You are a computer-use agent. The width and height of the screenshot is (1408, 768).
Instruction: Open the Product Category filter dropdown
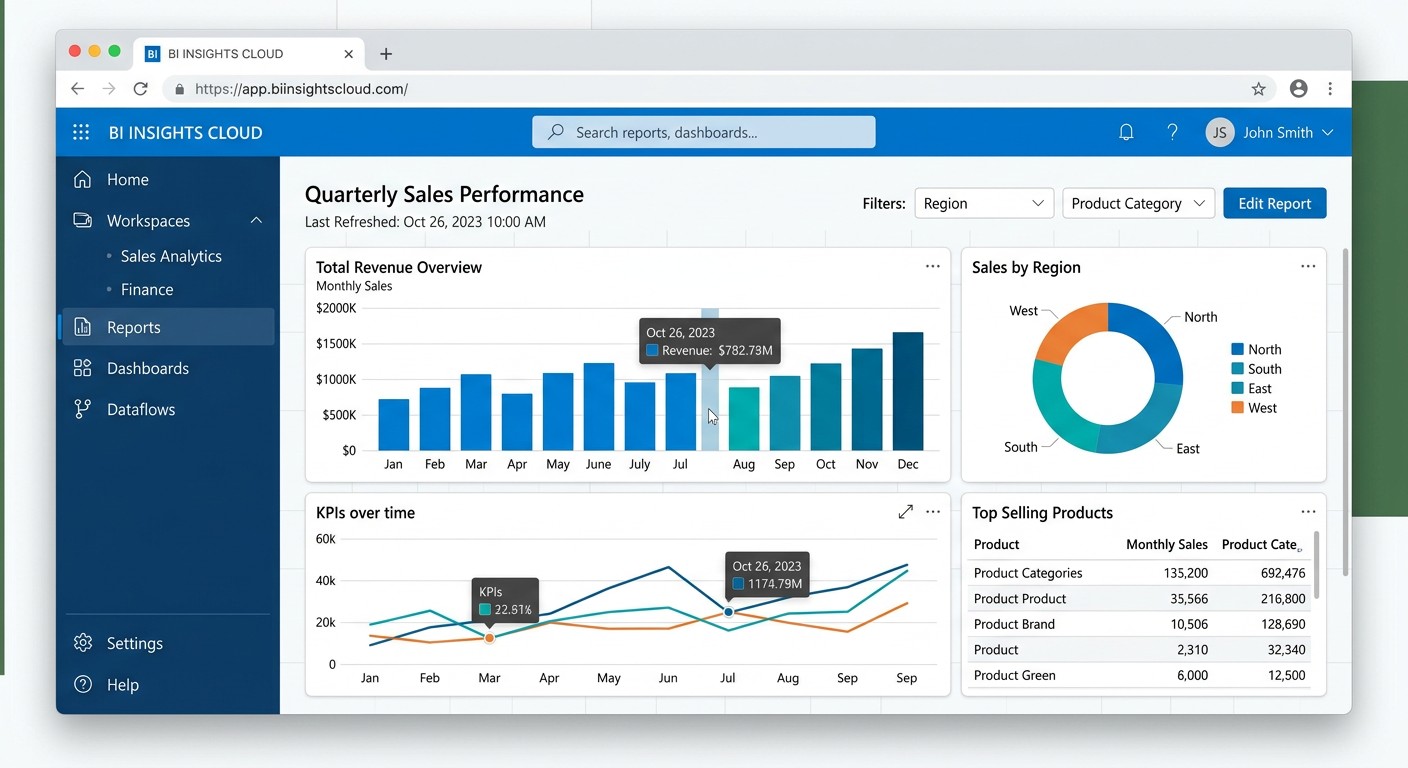(x=1138, y=203)
